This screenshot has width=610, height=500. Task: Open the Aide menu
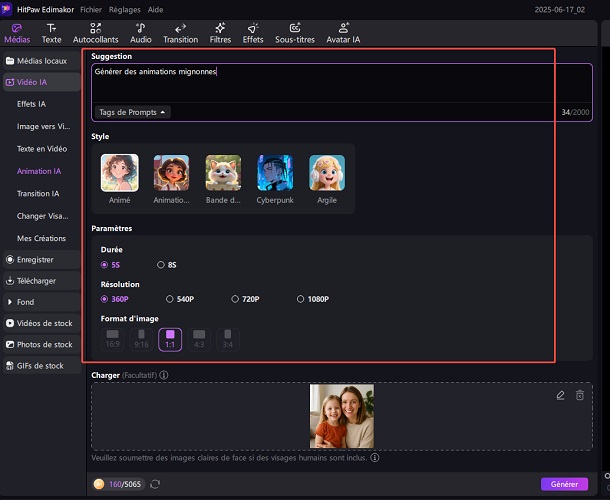coord(155,10)
